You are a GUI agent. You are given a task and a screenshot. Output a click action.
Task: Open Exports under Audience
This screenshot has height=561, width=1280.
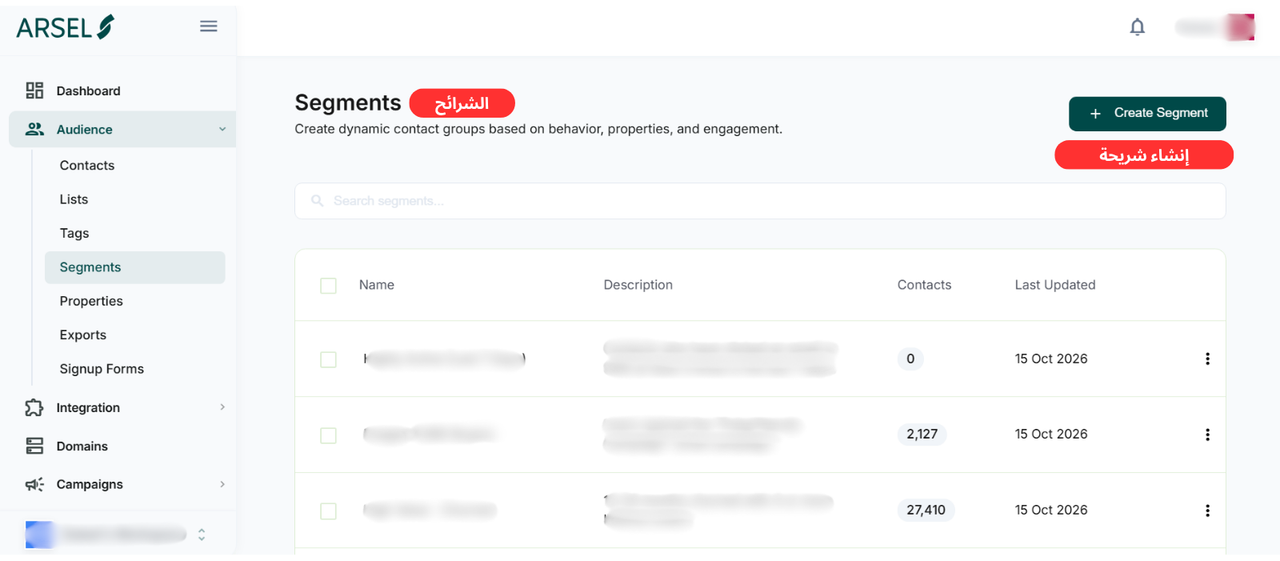point(83,335)
